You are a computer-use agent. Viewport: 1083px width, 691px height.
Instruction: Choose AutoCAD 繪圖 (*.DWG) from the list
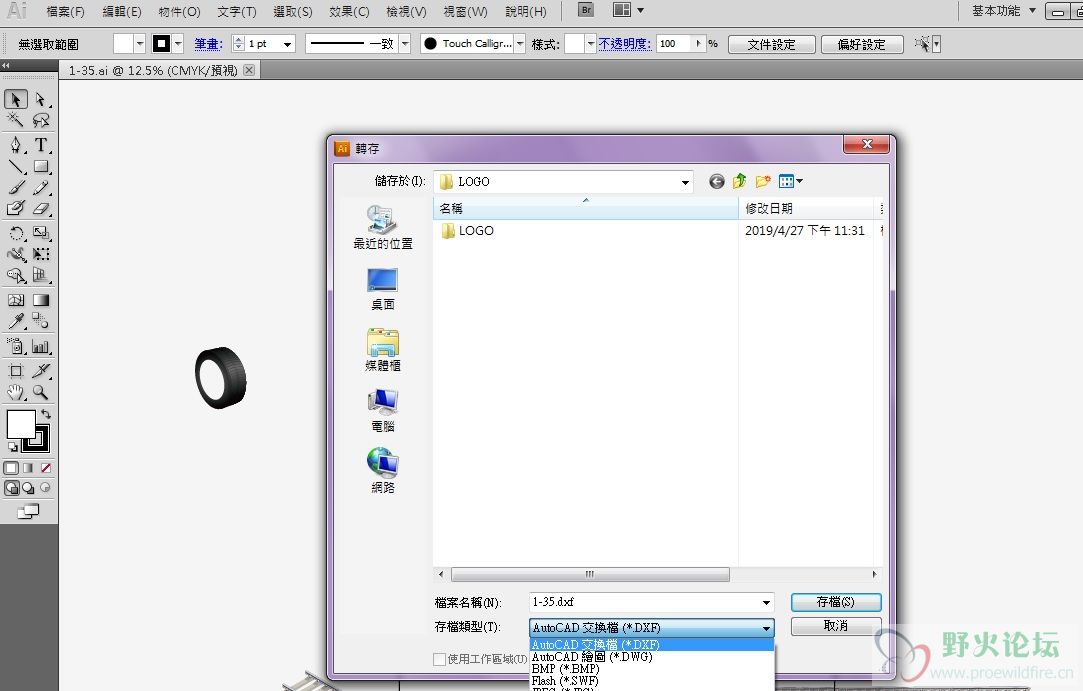click(652, 657)
